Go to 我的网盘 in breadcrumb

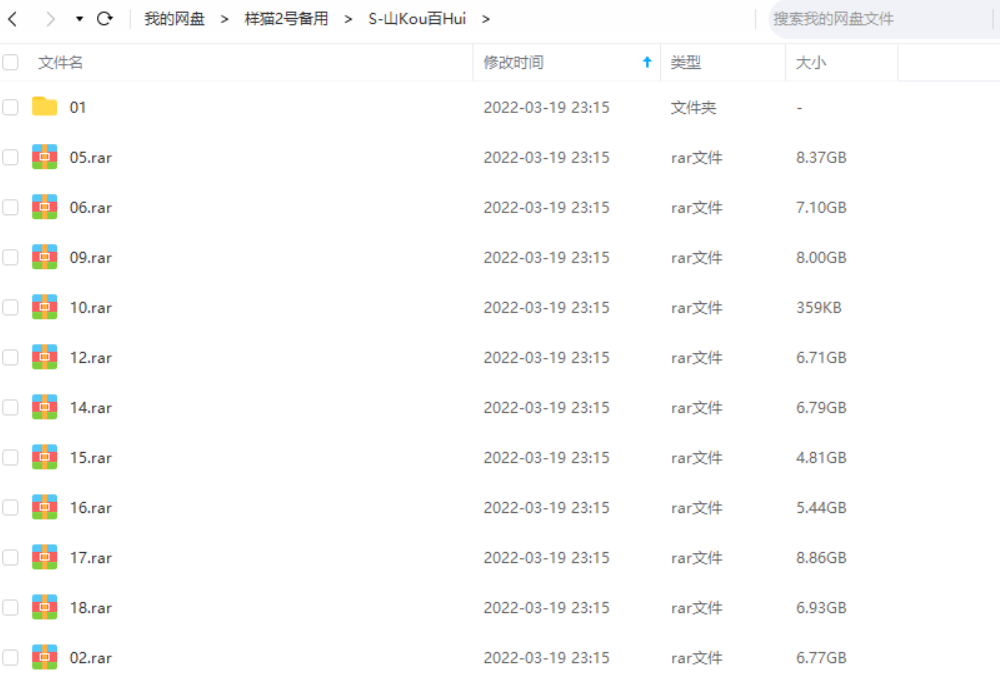click(174, 19)
